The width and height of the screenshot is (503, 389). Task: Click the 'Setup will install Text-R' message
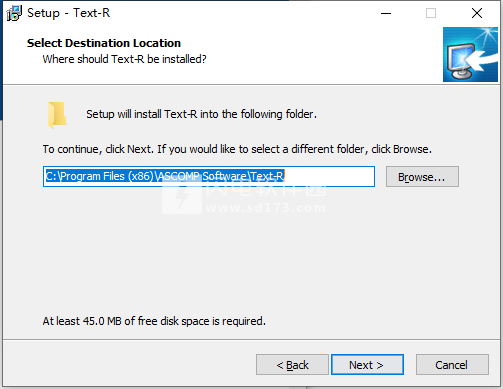(201, 114)
